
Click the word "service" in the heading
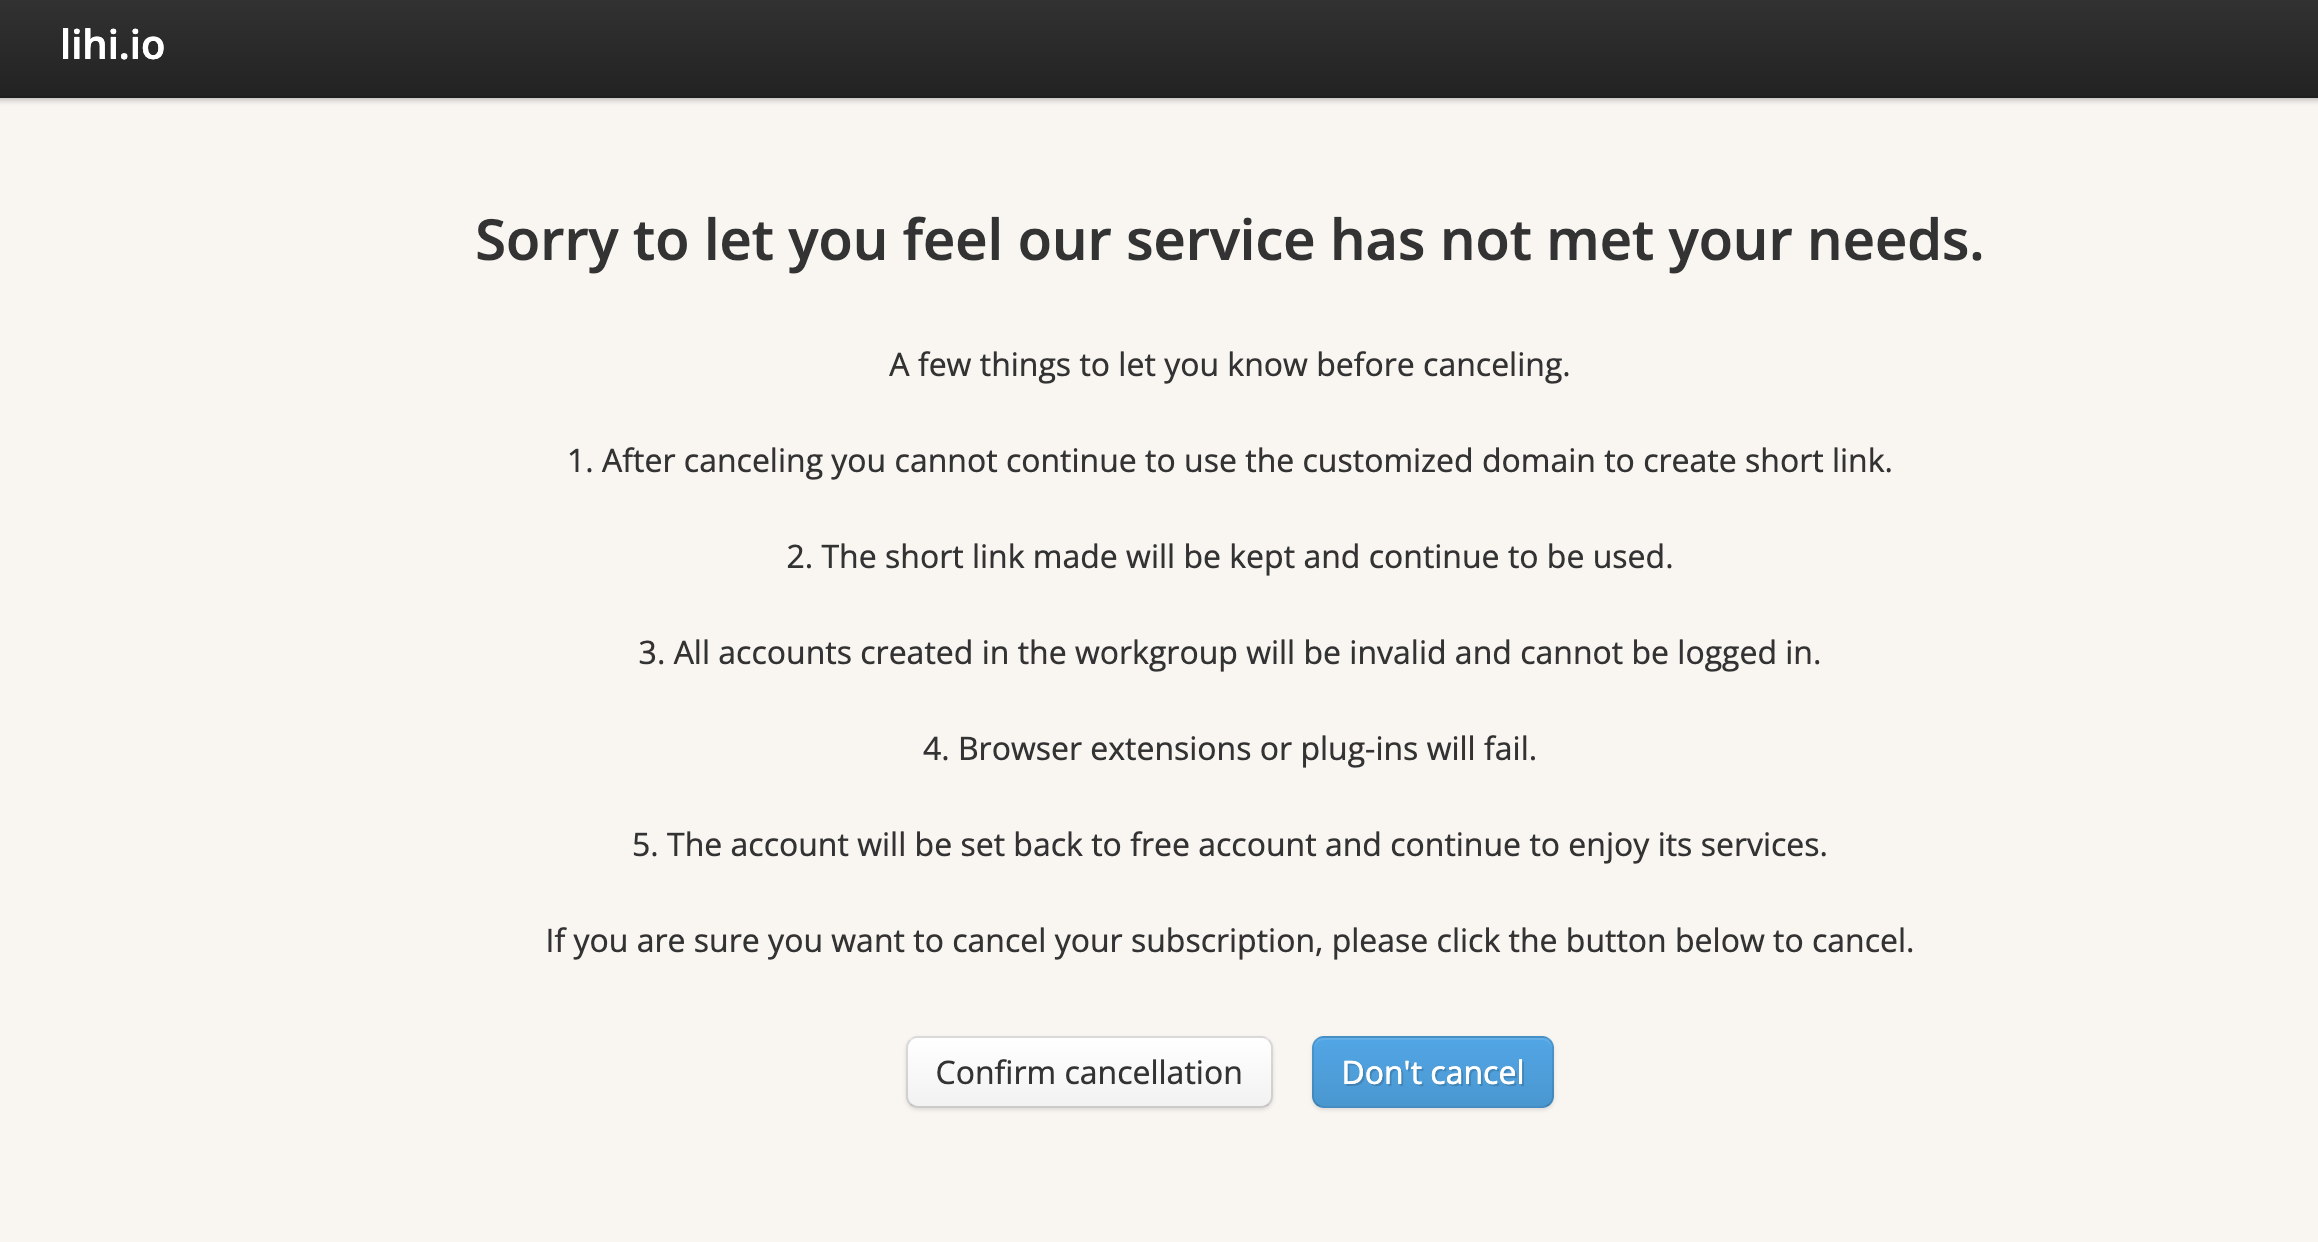pyautogui.click(x=1220, y=241)
